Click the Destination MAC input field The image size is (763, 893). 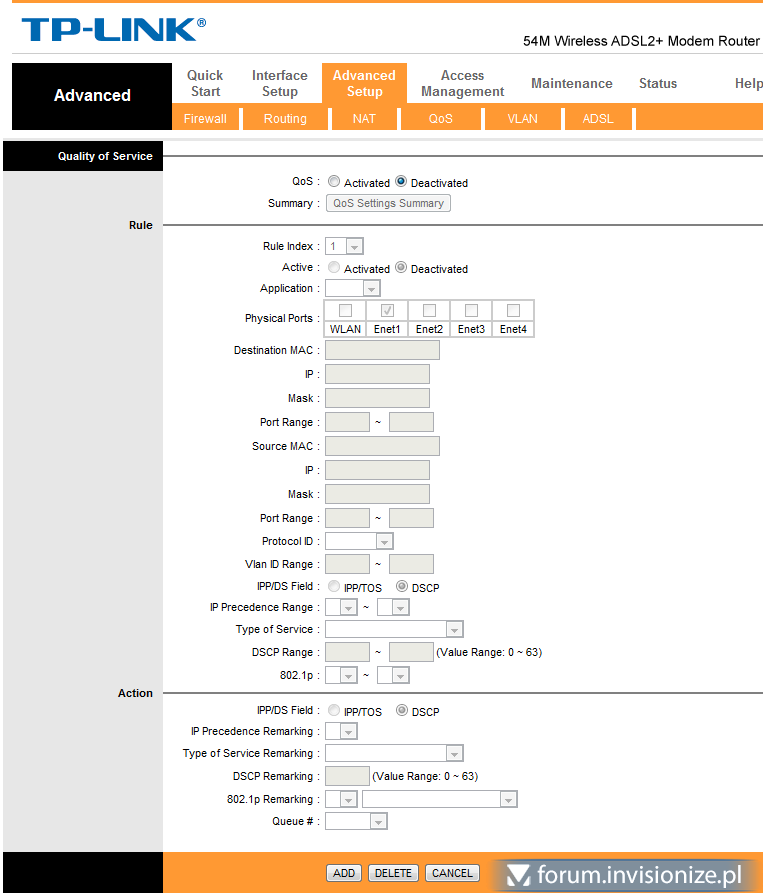pos(382,350)
